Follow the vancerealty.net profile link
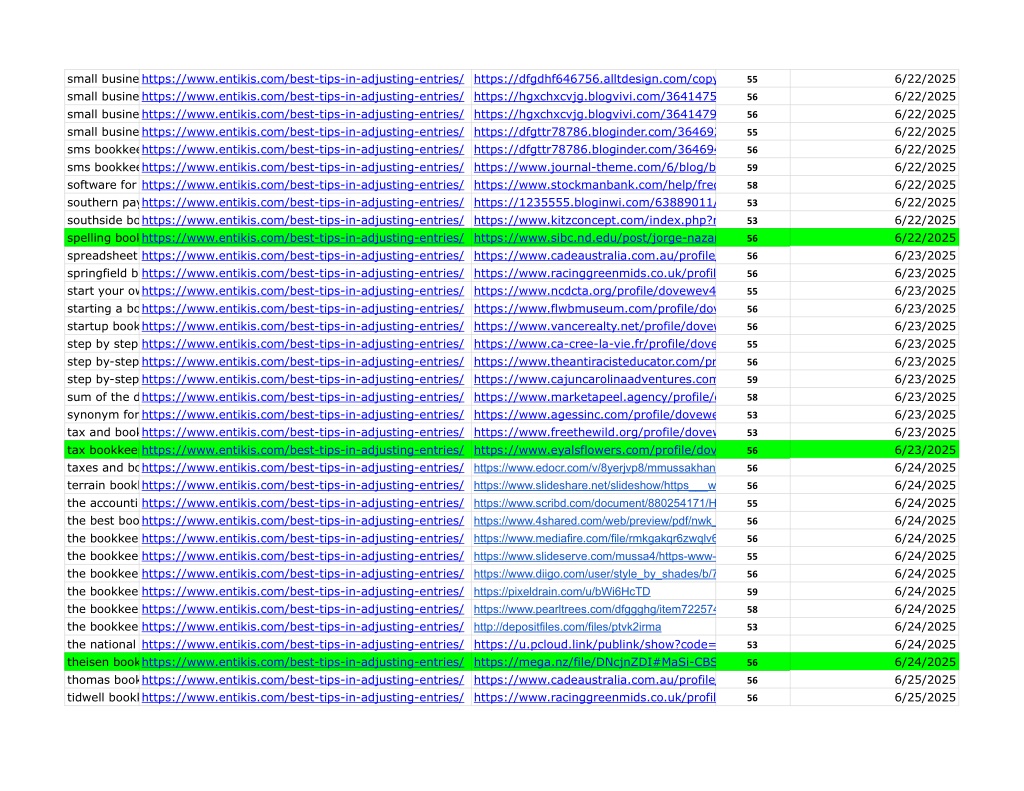Screen dimensions: 1024x791 click(x=594, y=326)
